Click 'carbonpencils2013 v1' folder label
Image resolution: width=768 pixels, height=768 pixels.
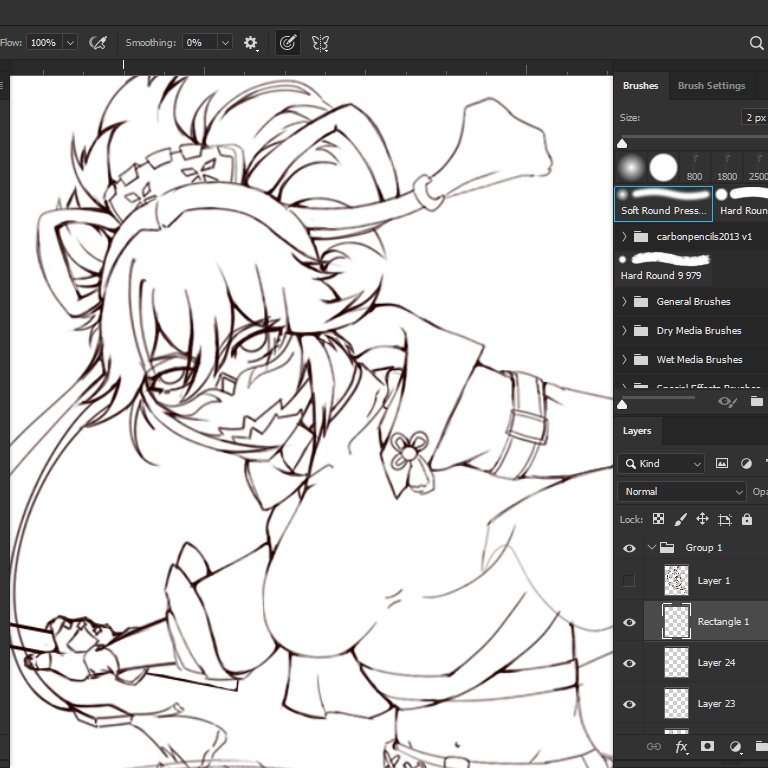coord(704,237)
